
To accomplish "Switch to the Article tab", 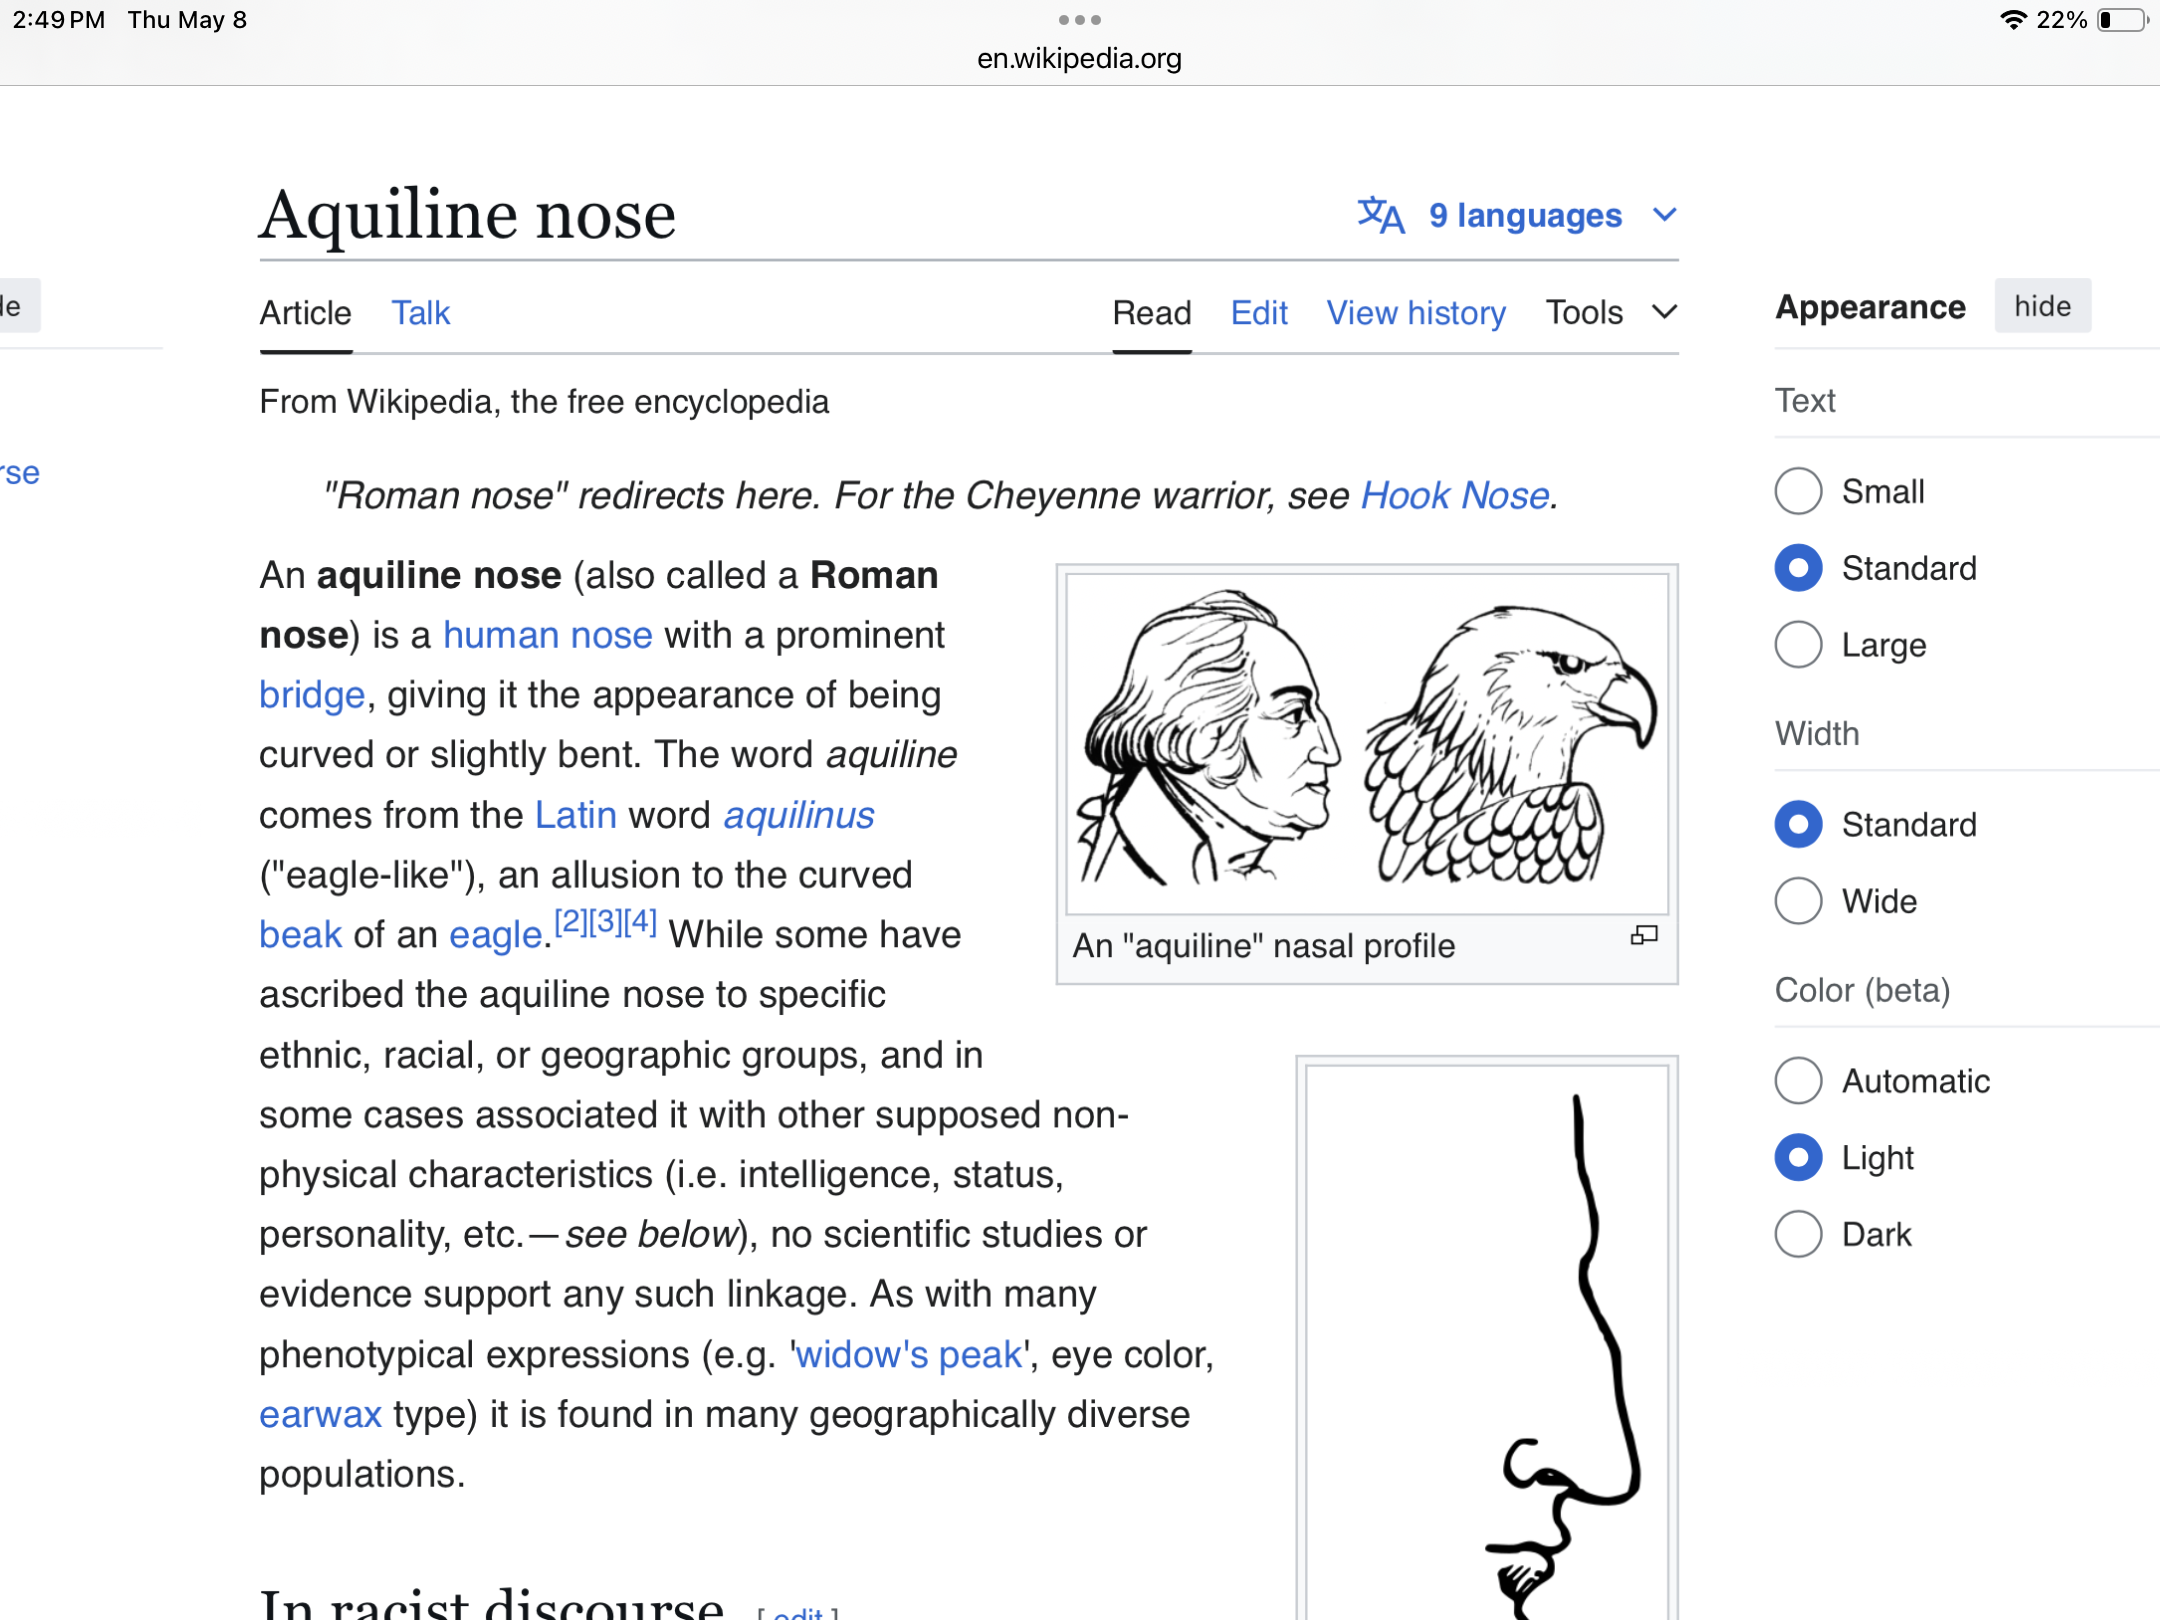I will pos(305,313).
